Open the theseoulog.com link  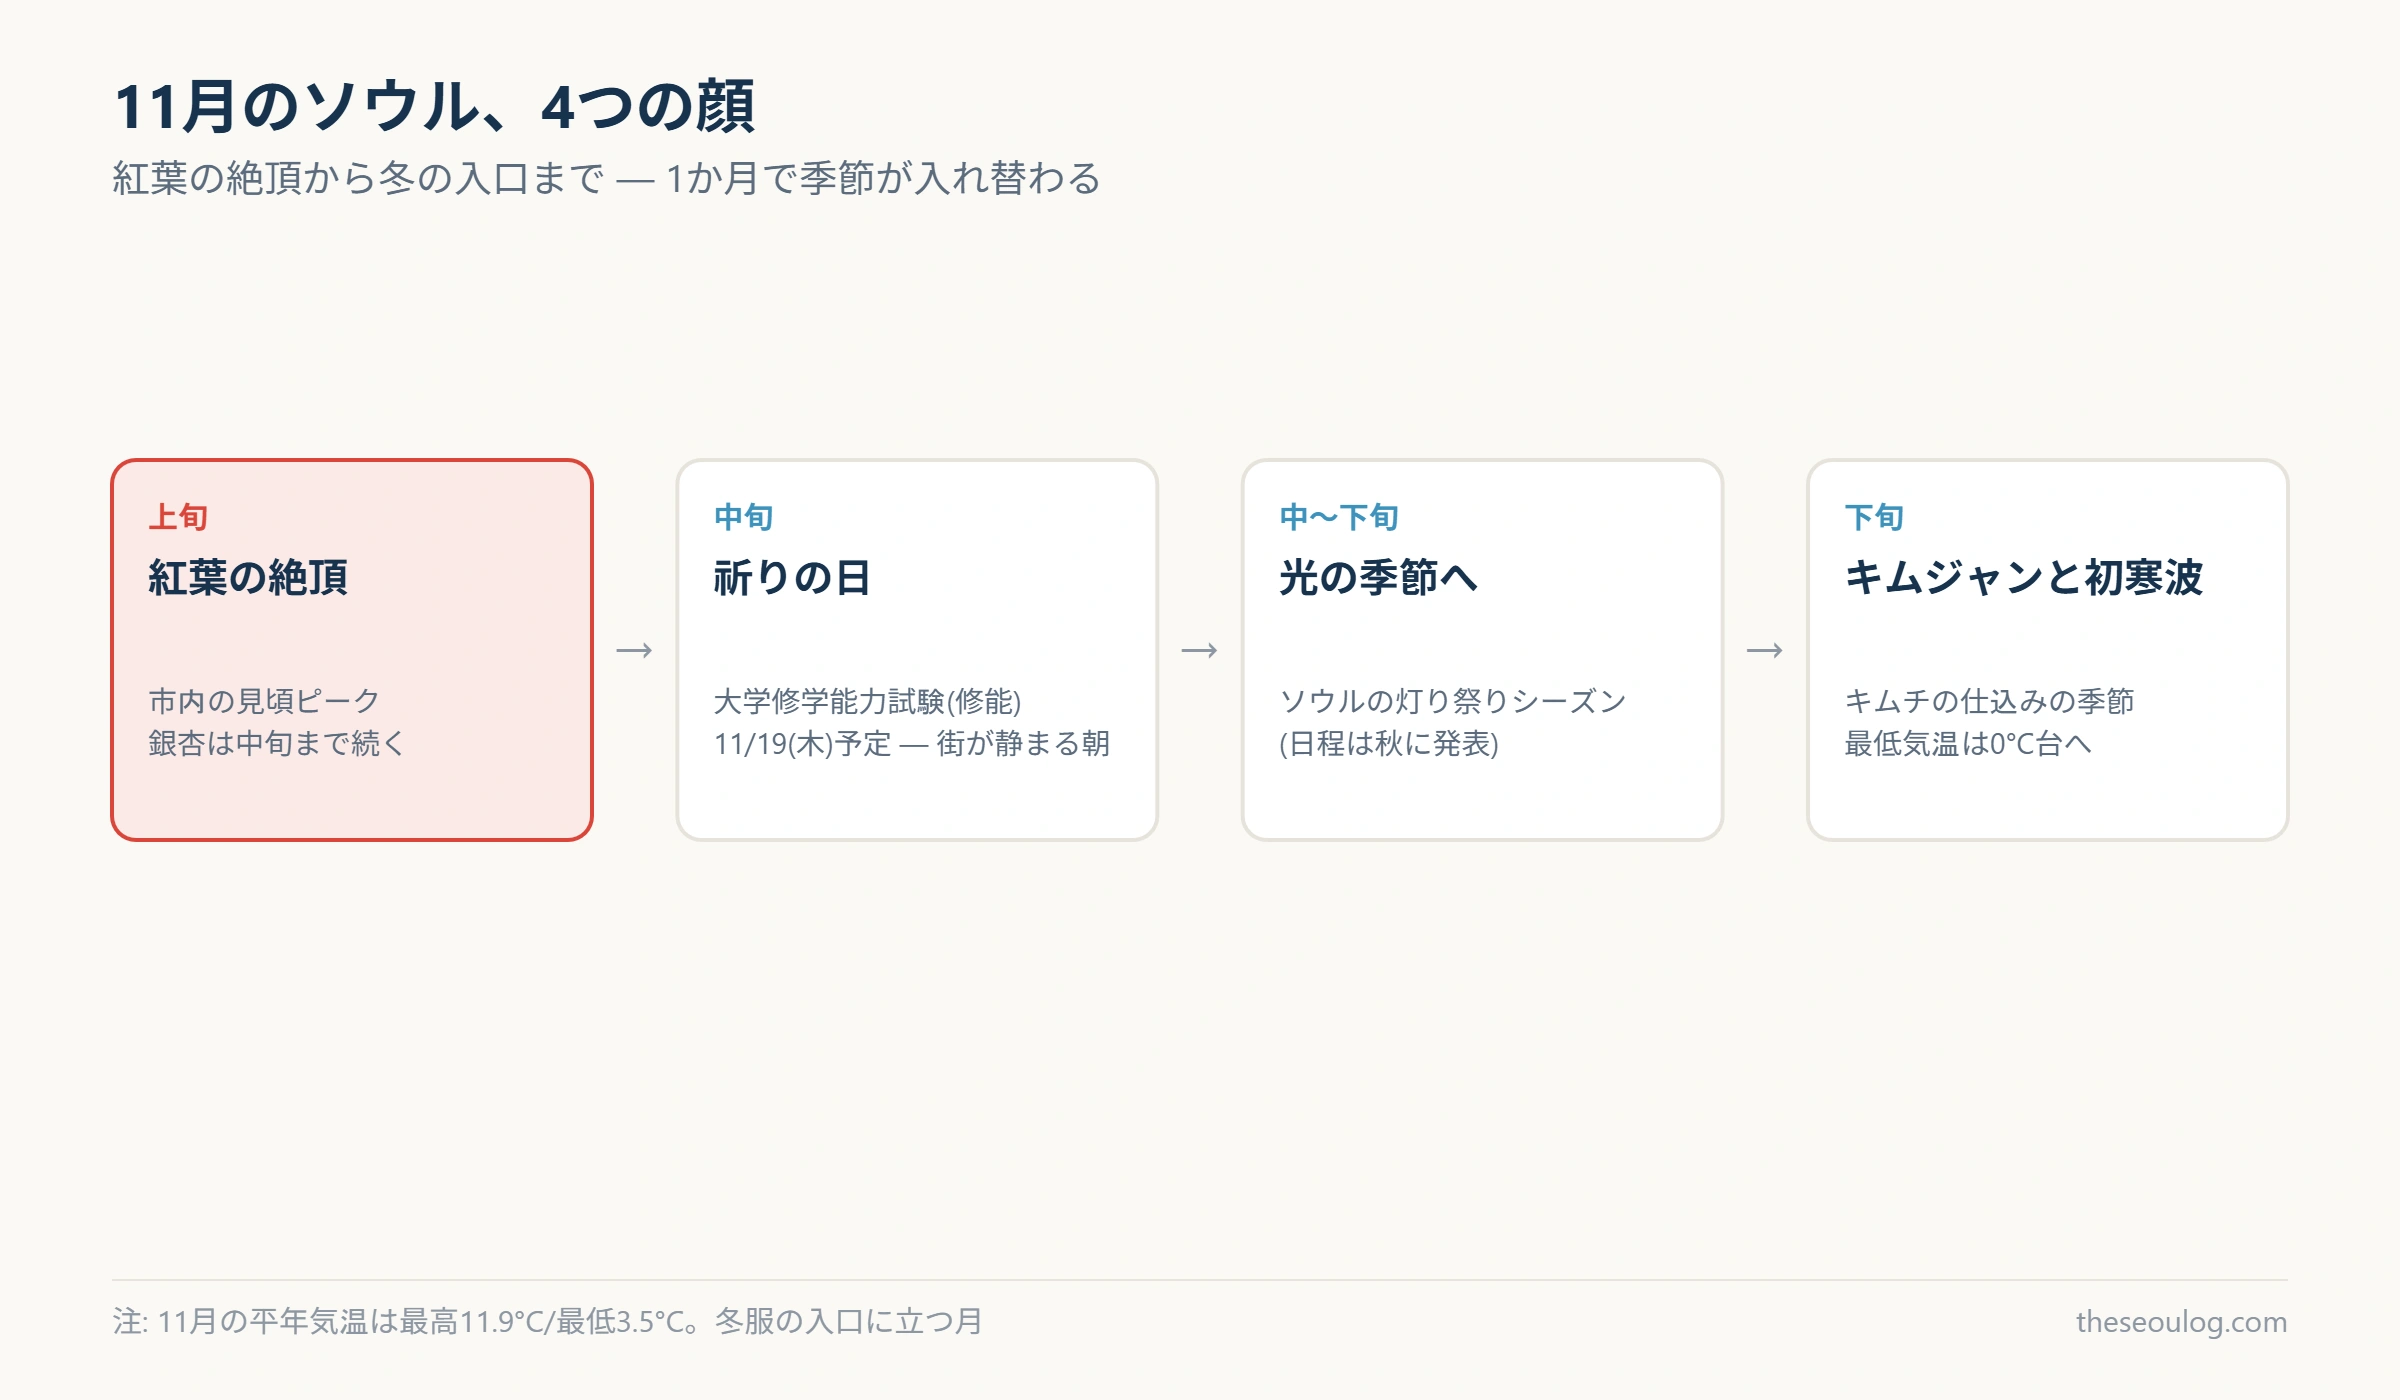tap(2181, 1321)
